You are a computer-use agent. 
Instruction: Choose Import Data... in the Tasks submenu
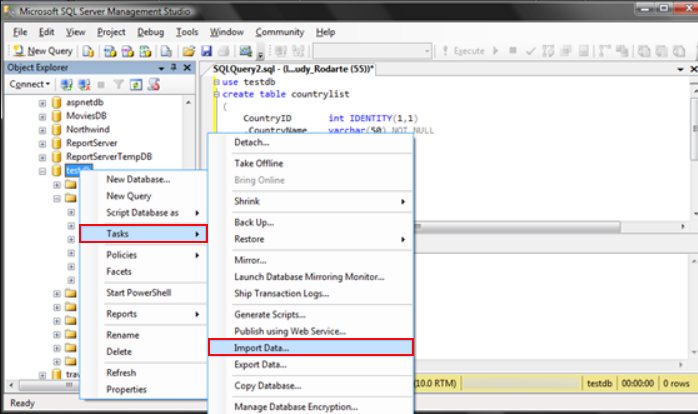click(x=311, y=348)
